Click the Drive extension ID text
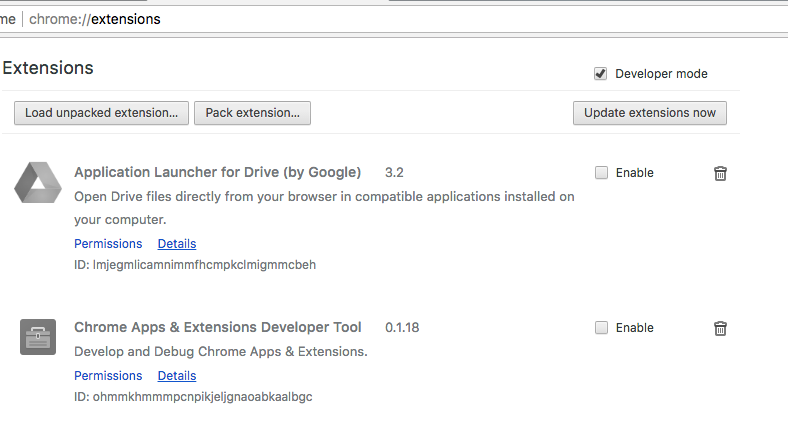The width and height of the screenshot is (788, 430). coord(195,265)
